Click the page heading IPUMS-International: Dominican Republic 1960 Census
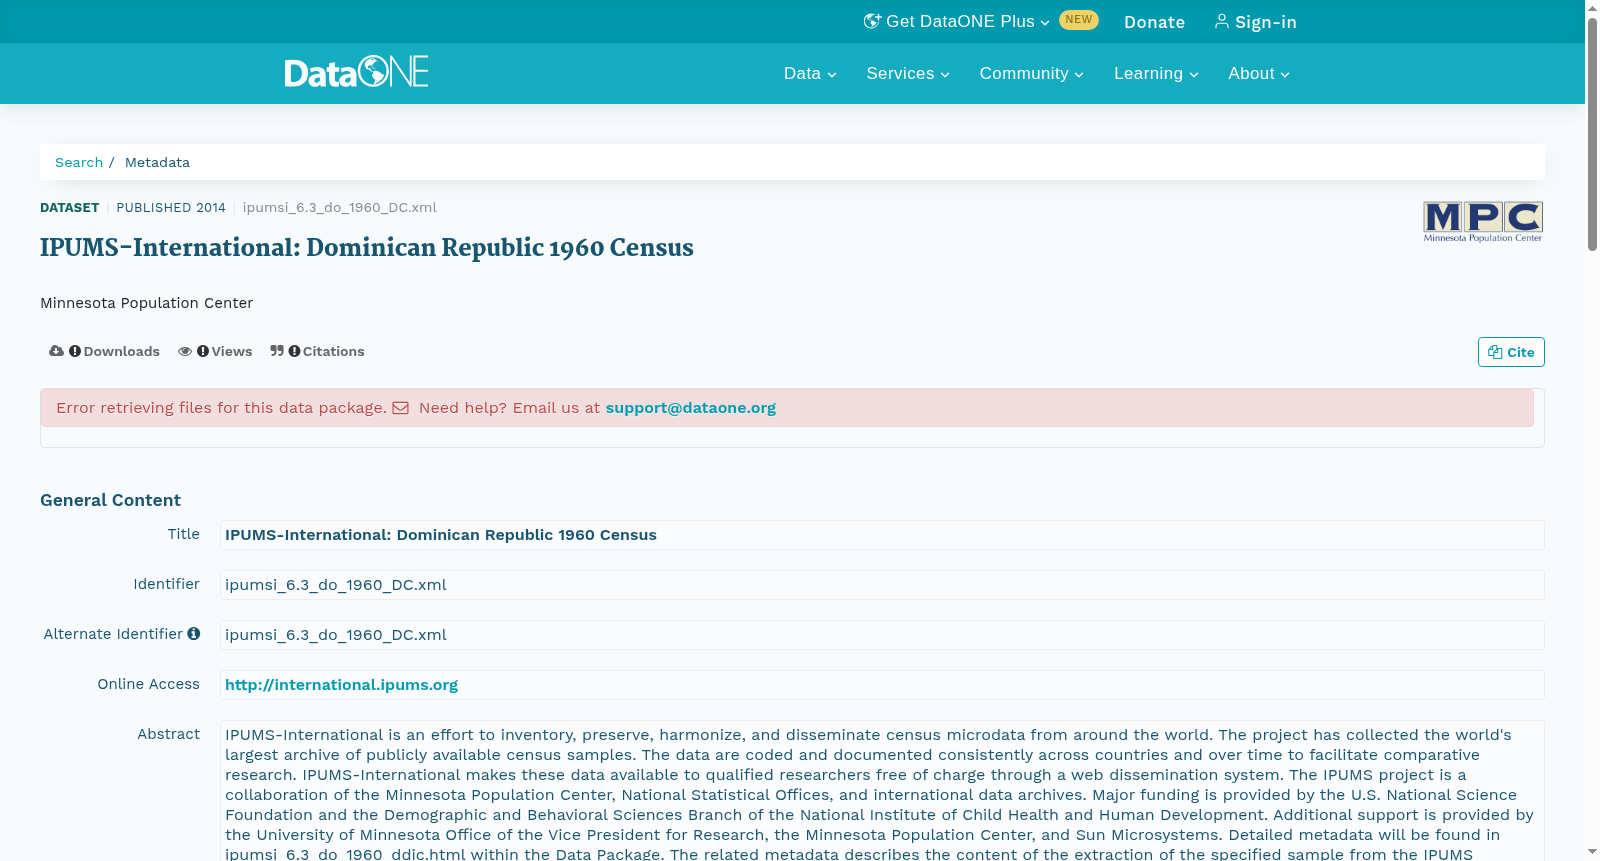1600x861 pixels. pyautogui.click(x=367, y=248)
